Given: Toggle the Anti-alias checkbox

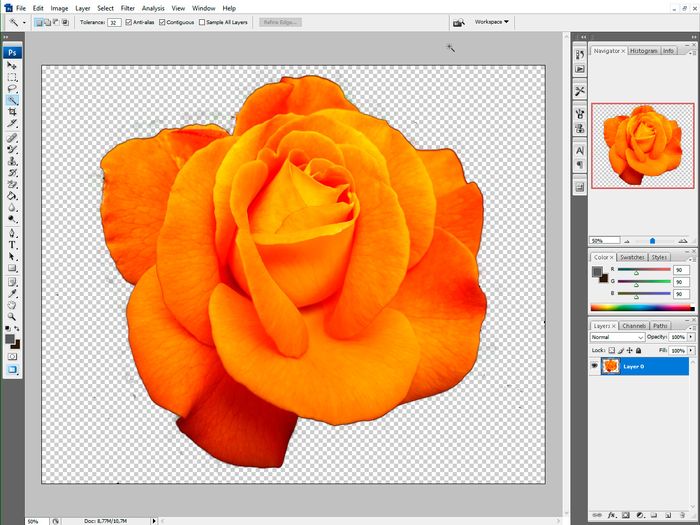Looking at the screenshot, I should click(129, 21).
